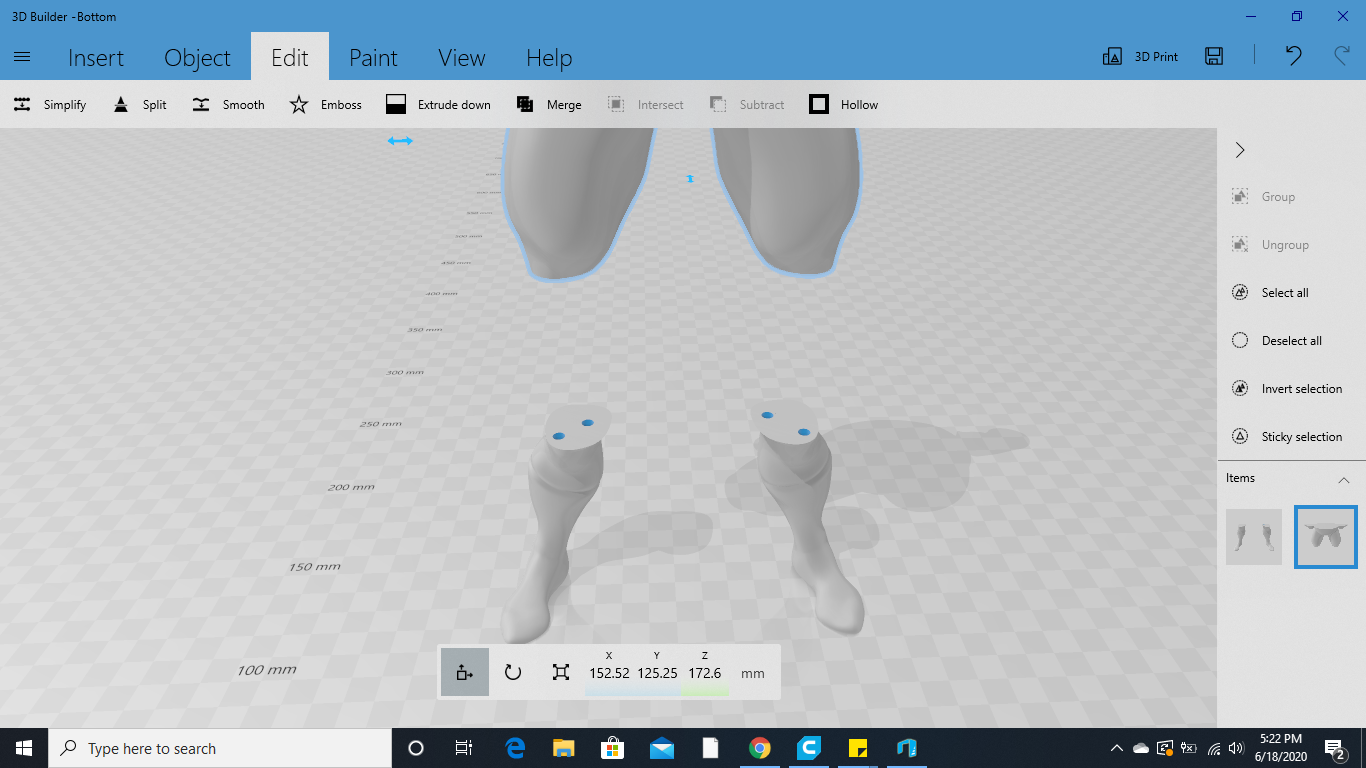Enable Sticky selection

[x=1290, y=436]
